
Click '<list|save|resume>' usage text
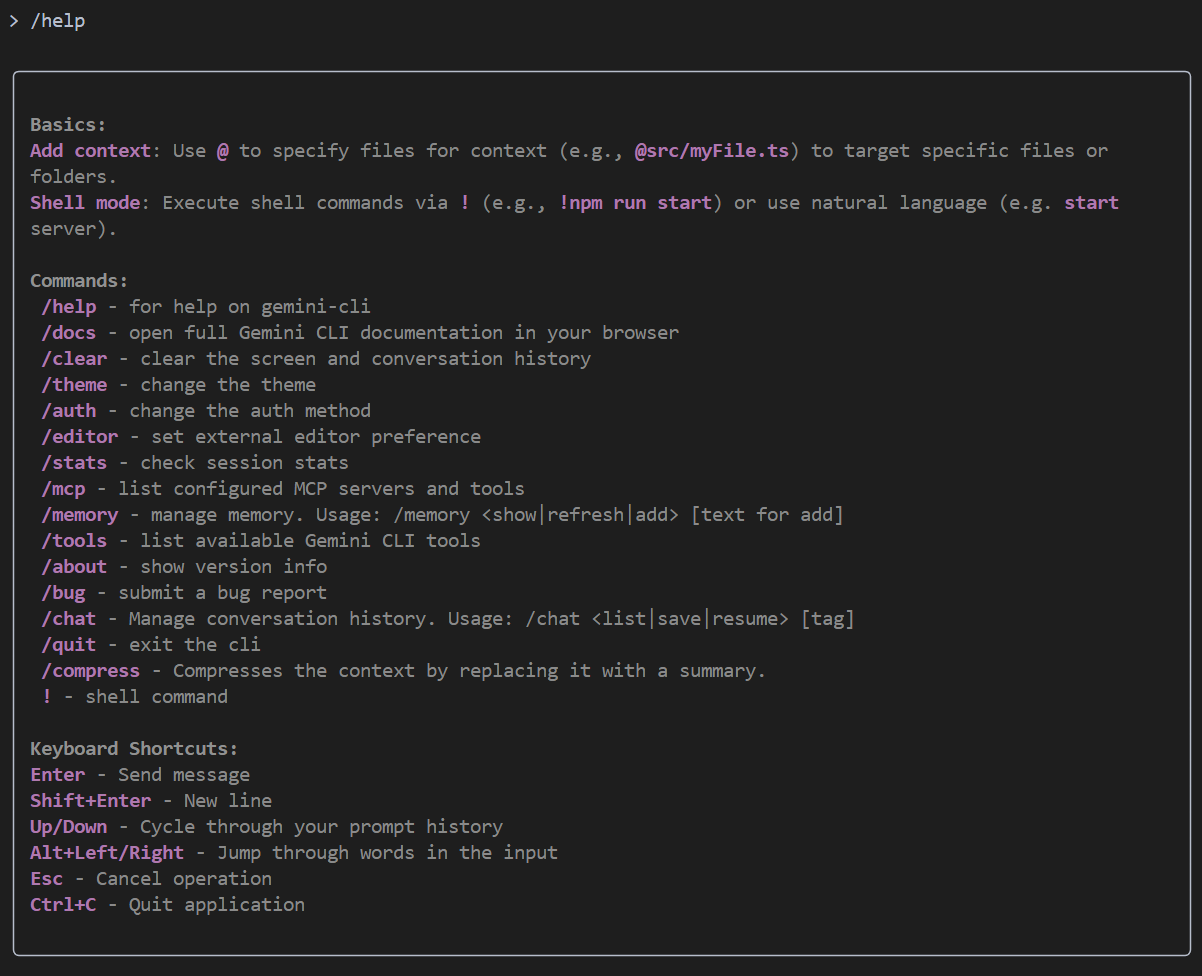690,619
